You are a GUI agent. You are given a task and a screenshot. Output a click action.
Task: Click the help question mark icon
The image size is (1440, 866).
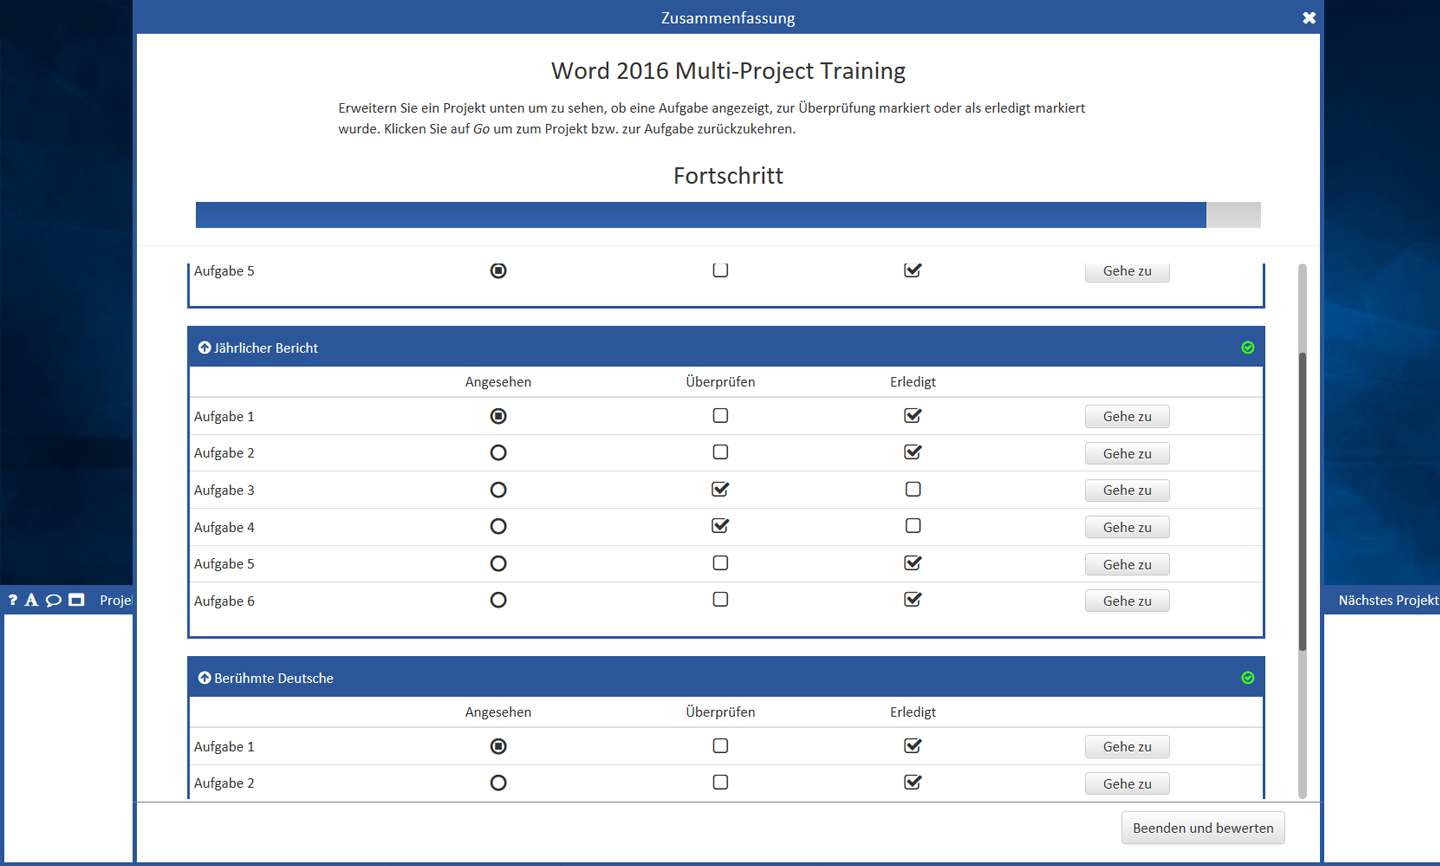point(12,600)
